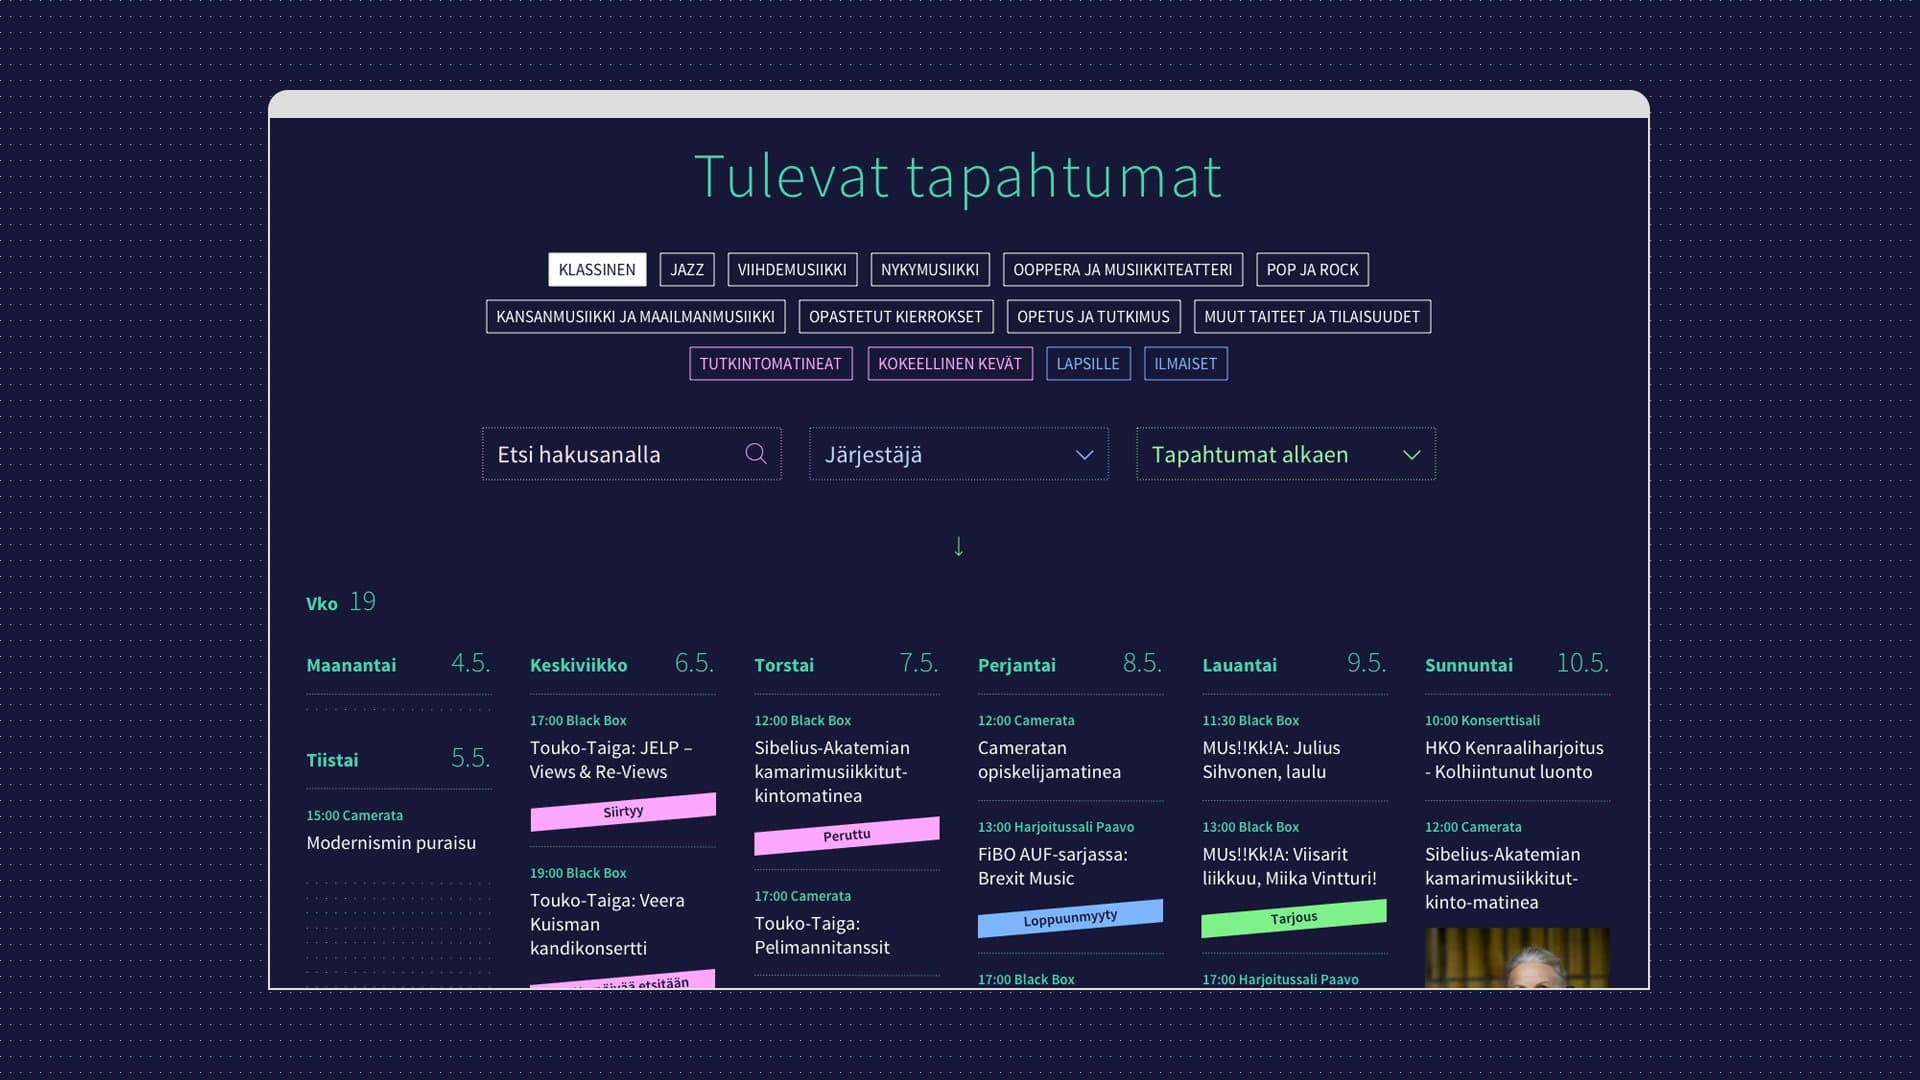This screenshot has width=1920, height=1080.
Task: Click the downward scroll arrow indicator
Action: [959, 545]
